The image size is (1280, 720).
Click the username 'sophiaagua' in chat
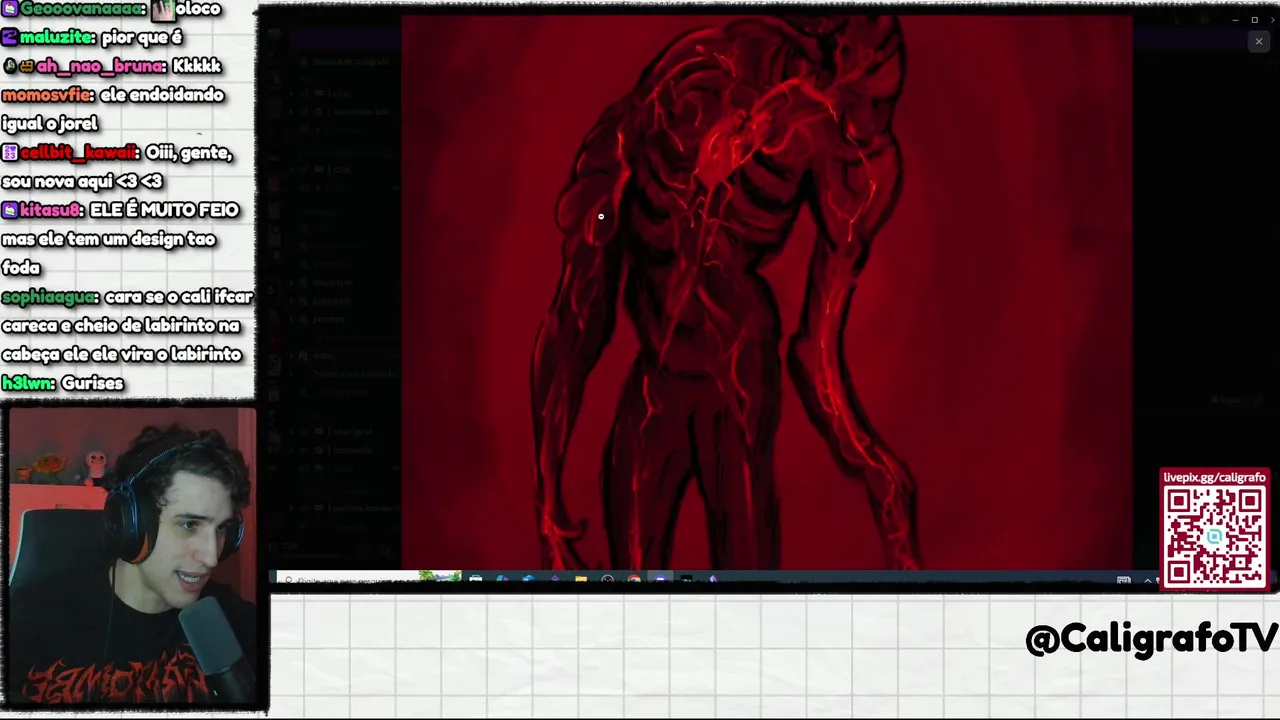click(50, 297)
